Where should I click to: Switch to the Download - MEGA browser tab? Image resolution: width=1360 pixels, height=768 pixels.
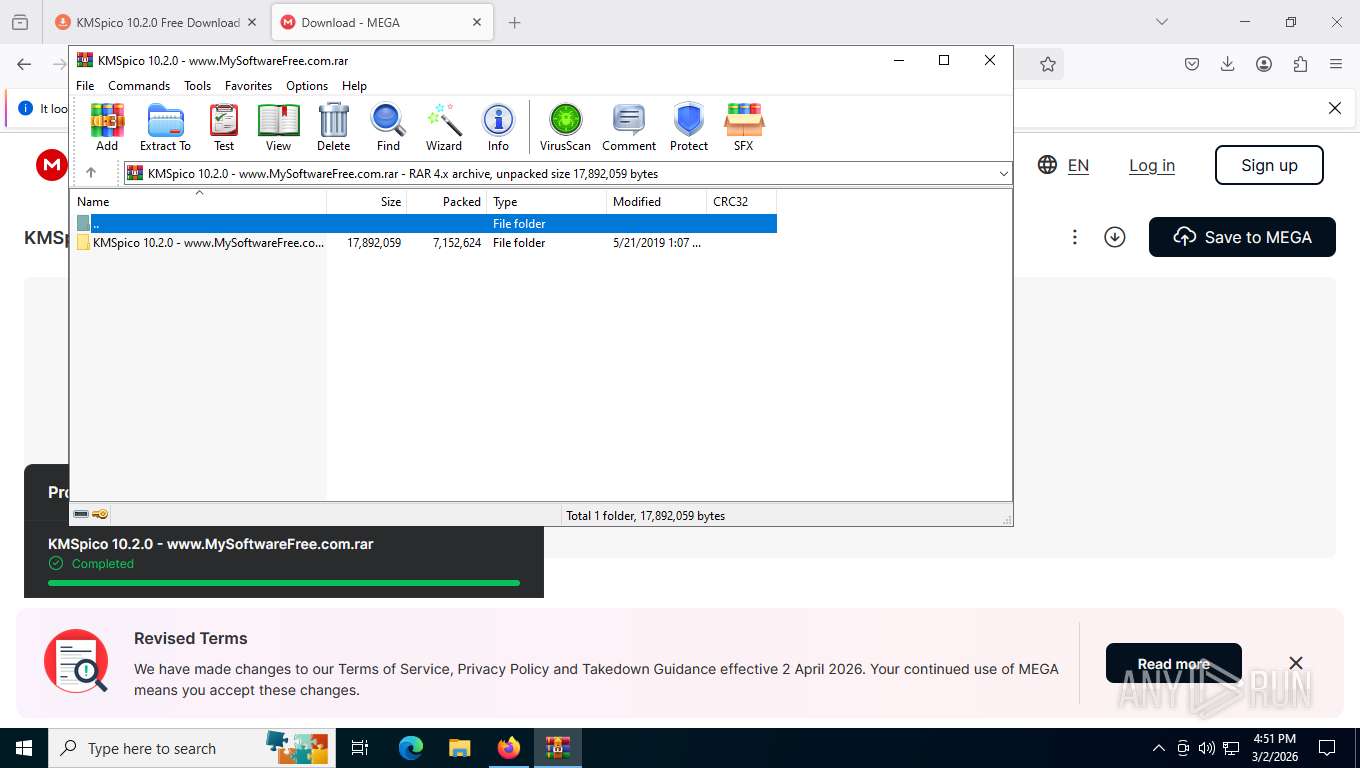click(380, 22)
